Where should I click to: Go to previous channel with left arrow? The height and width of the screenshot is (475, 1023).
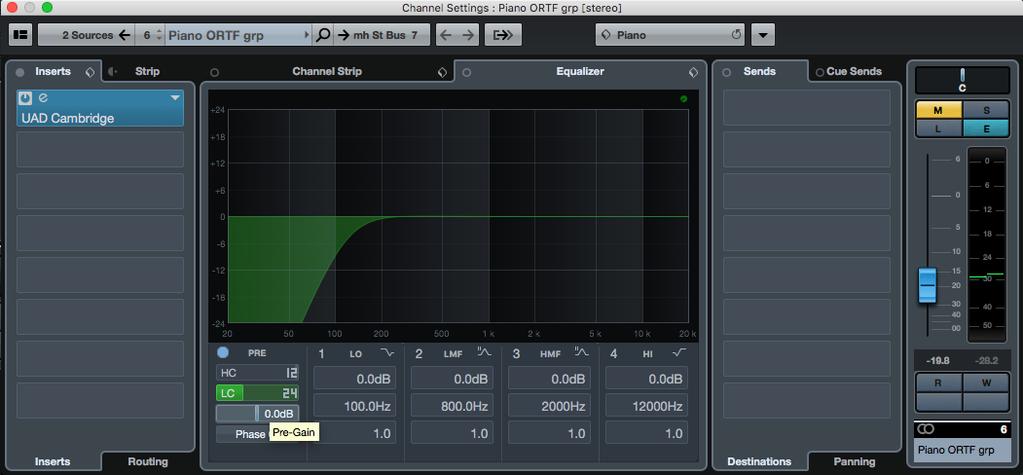point(446,35)
